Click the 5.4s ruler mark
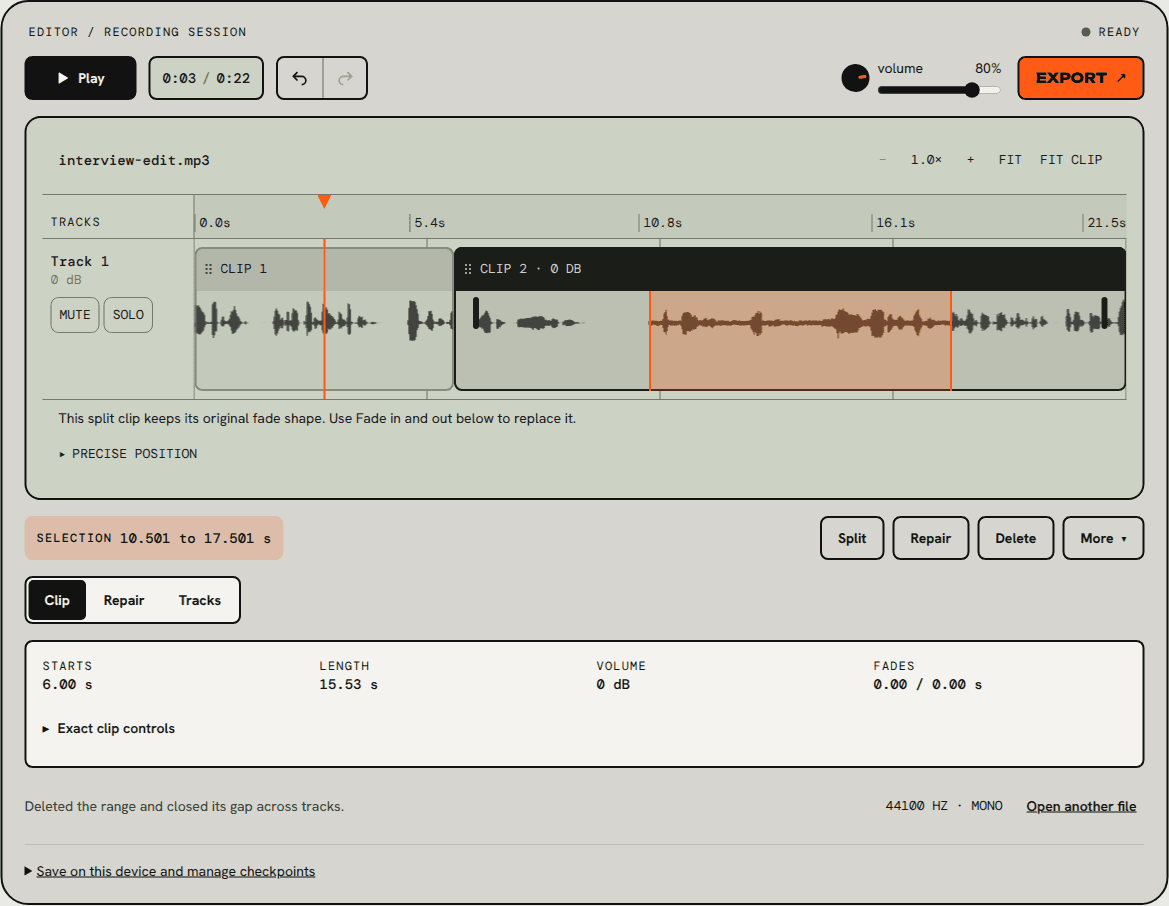 pyautogui.click(x=429, y=222)
